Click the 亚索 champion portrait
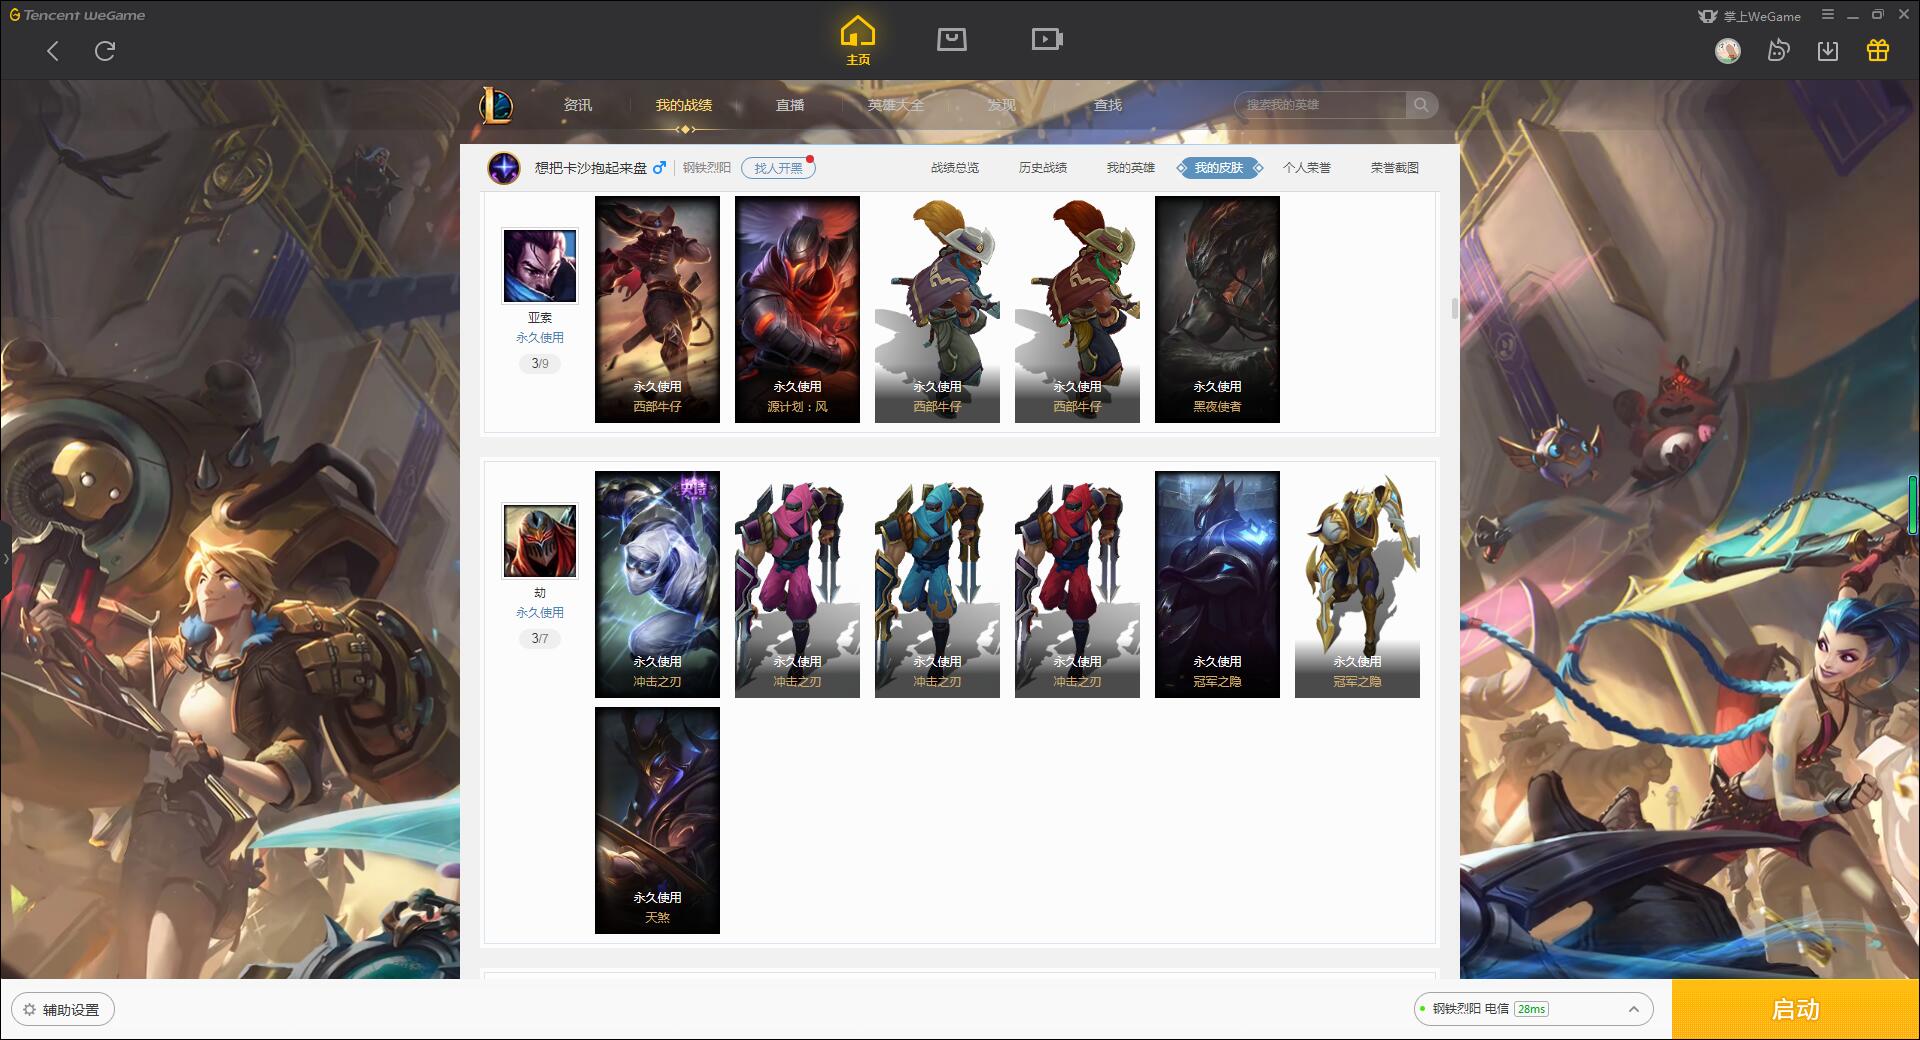 (x=540, y=265)
